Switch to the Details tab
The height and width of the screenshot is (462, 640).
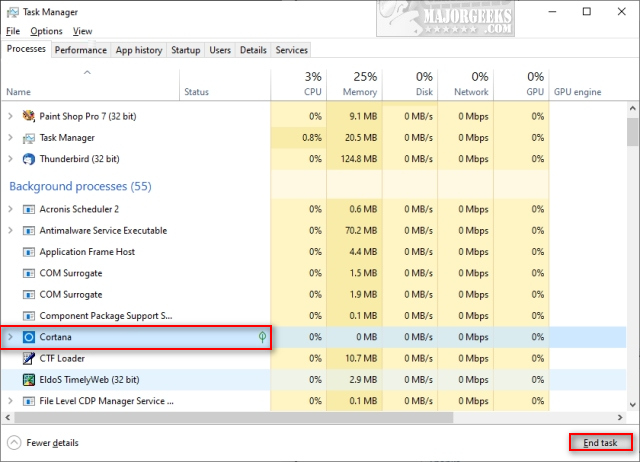point(253,50)
